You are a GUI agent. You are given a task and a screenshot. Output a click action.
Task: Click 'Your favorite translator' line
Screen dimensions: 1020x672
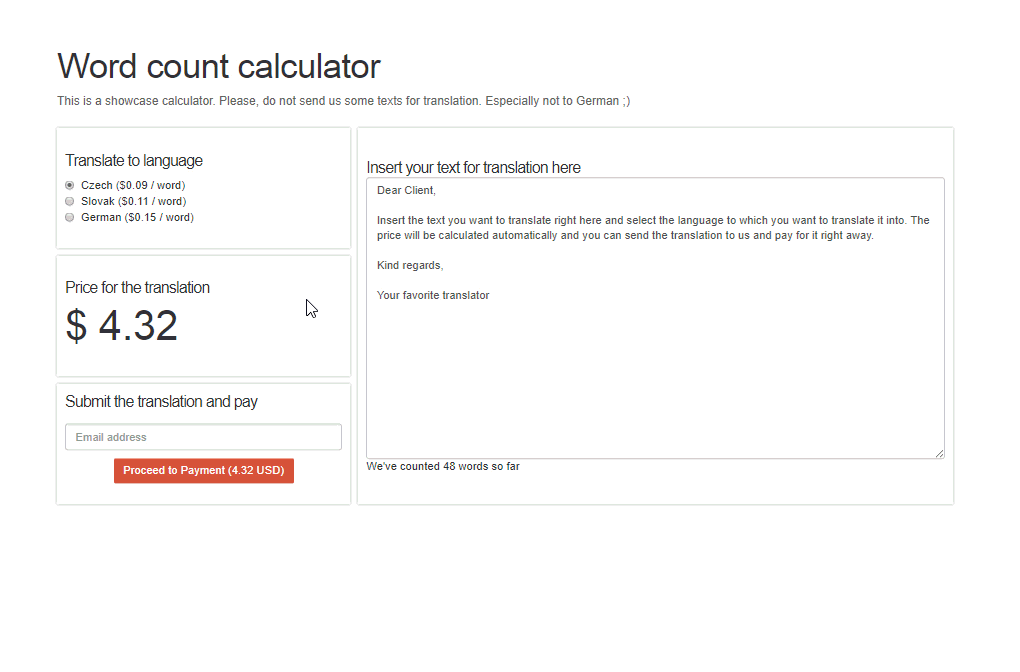433,295
